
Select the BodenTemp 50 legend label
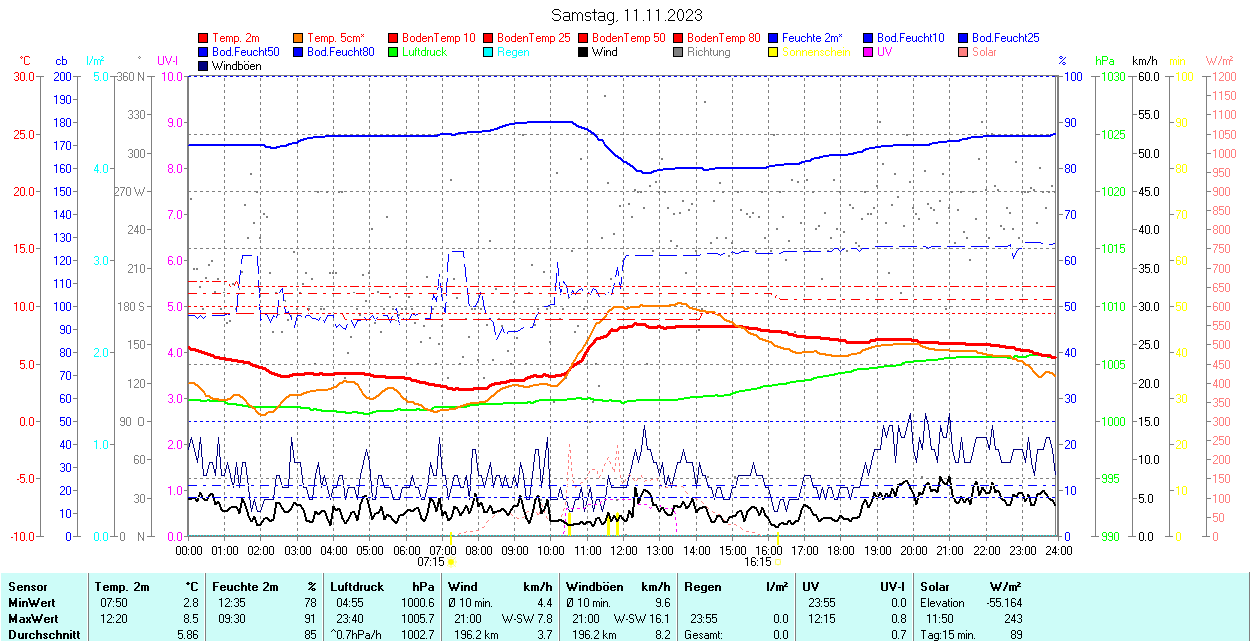point(628,38)
